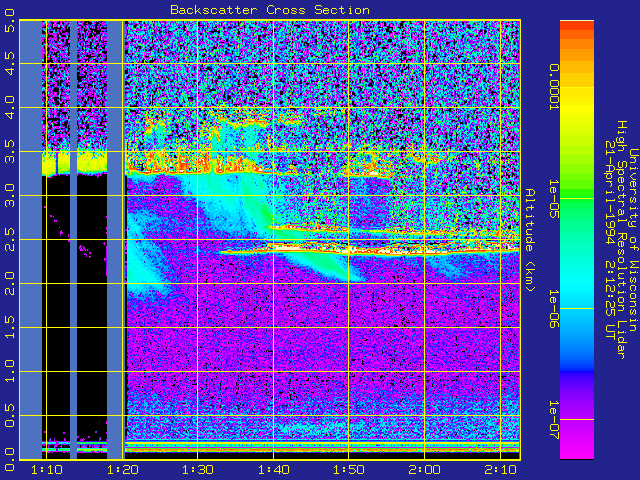Image resolution: width=640 pixels, height=480 pixels.
Task: Pick the cyan band on the colorbar
Action: [577, 286]
